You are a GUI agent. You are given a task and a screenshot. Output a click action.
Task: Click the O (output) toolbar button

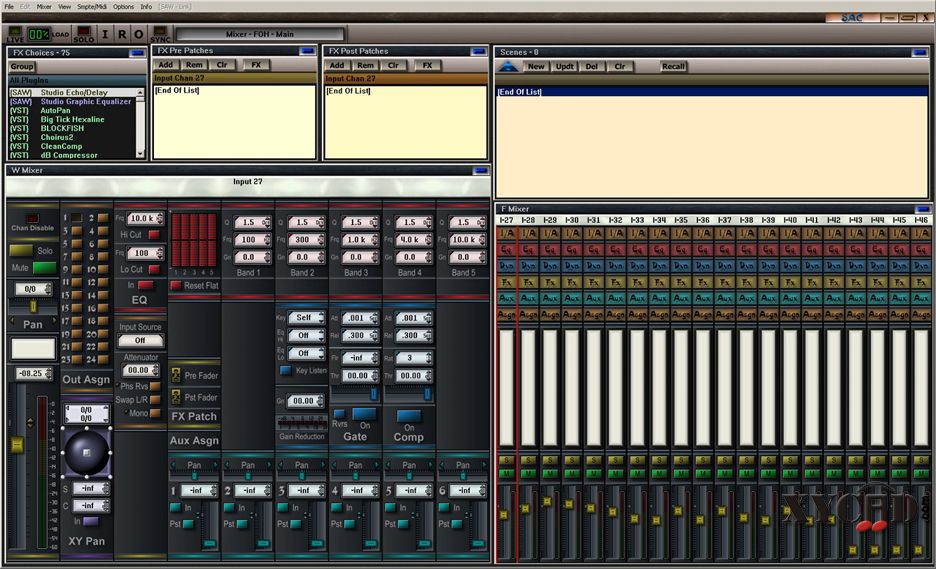point(138,34)
